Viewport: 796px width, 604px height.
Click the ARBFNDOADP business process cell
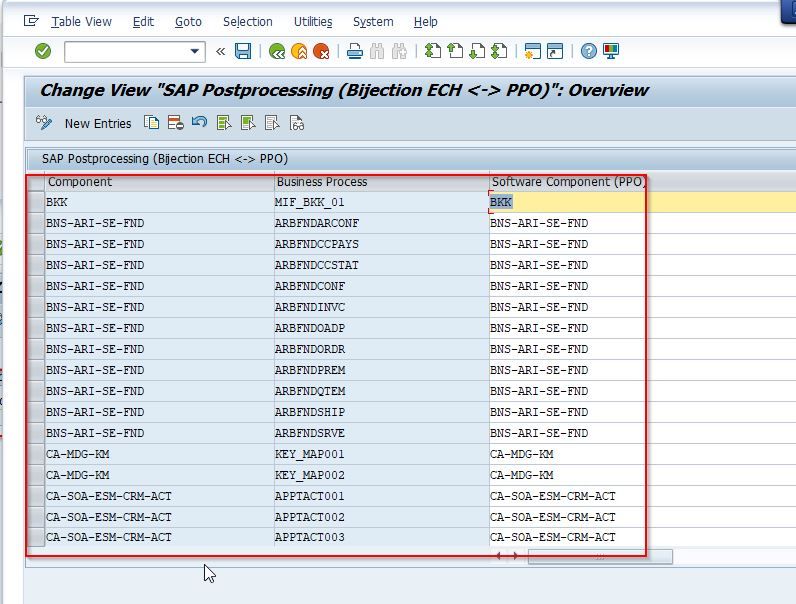click(382, 328)
